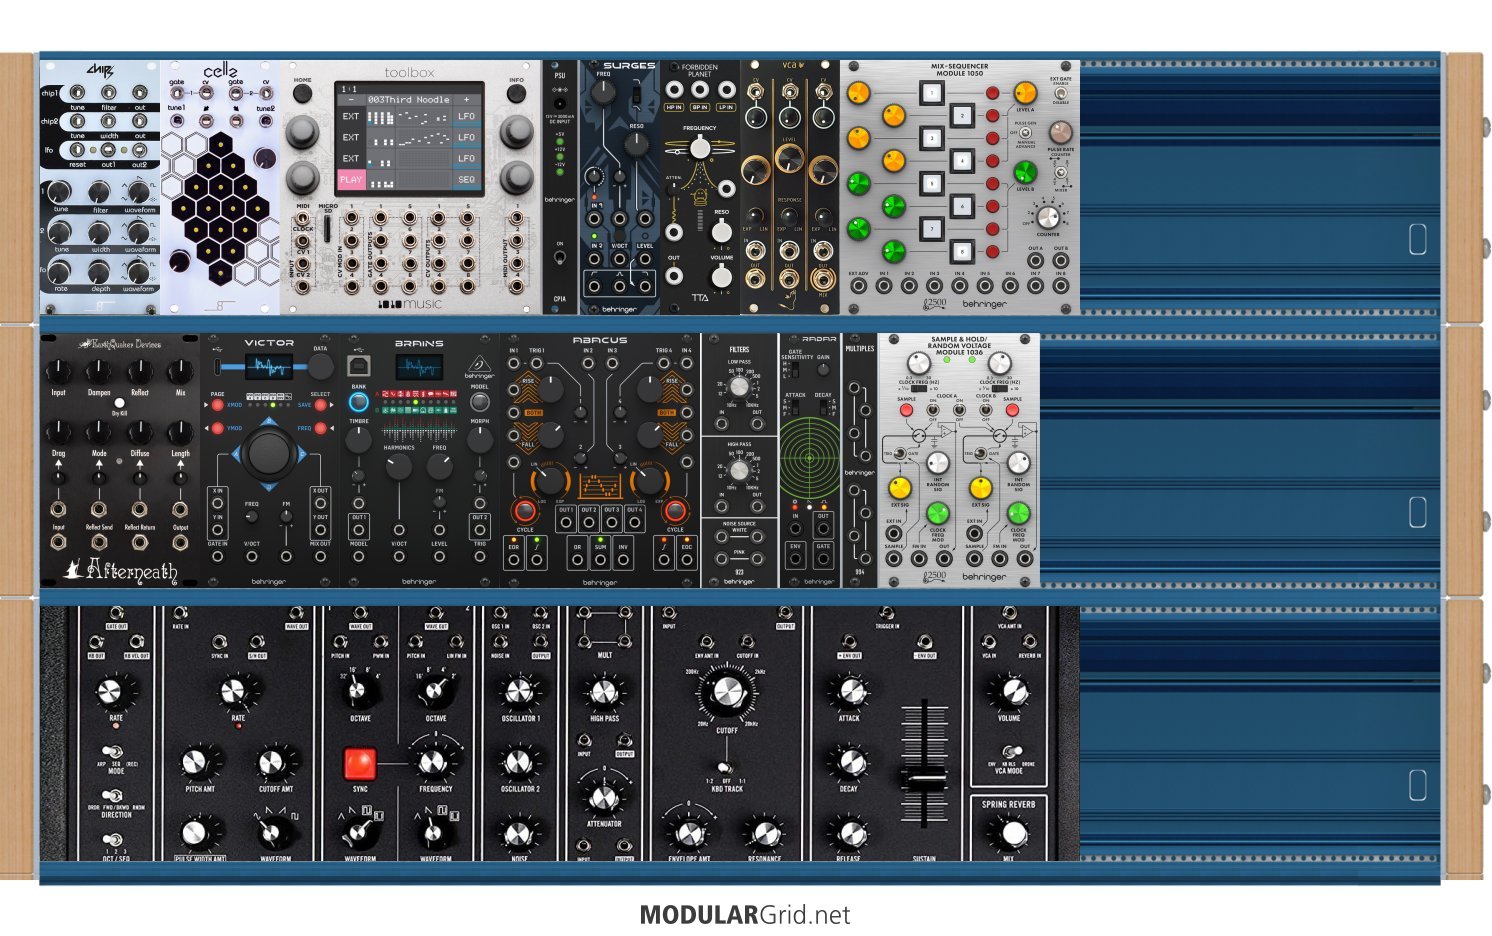The image size is (1492, 936).
Task: Turn Afterneath Mix knob
Action: (180, 372)
